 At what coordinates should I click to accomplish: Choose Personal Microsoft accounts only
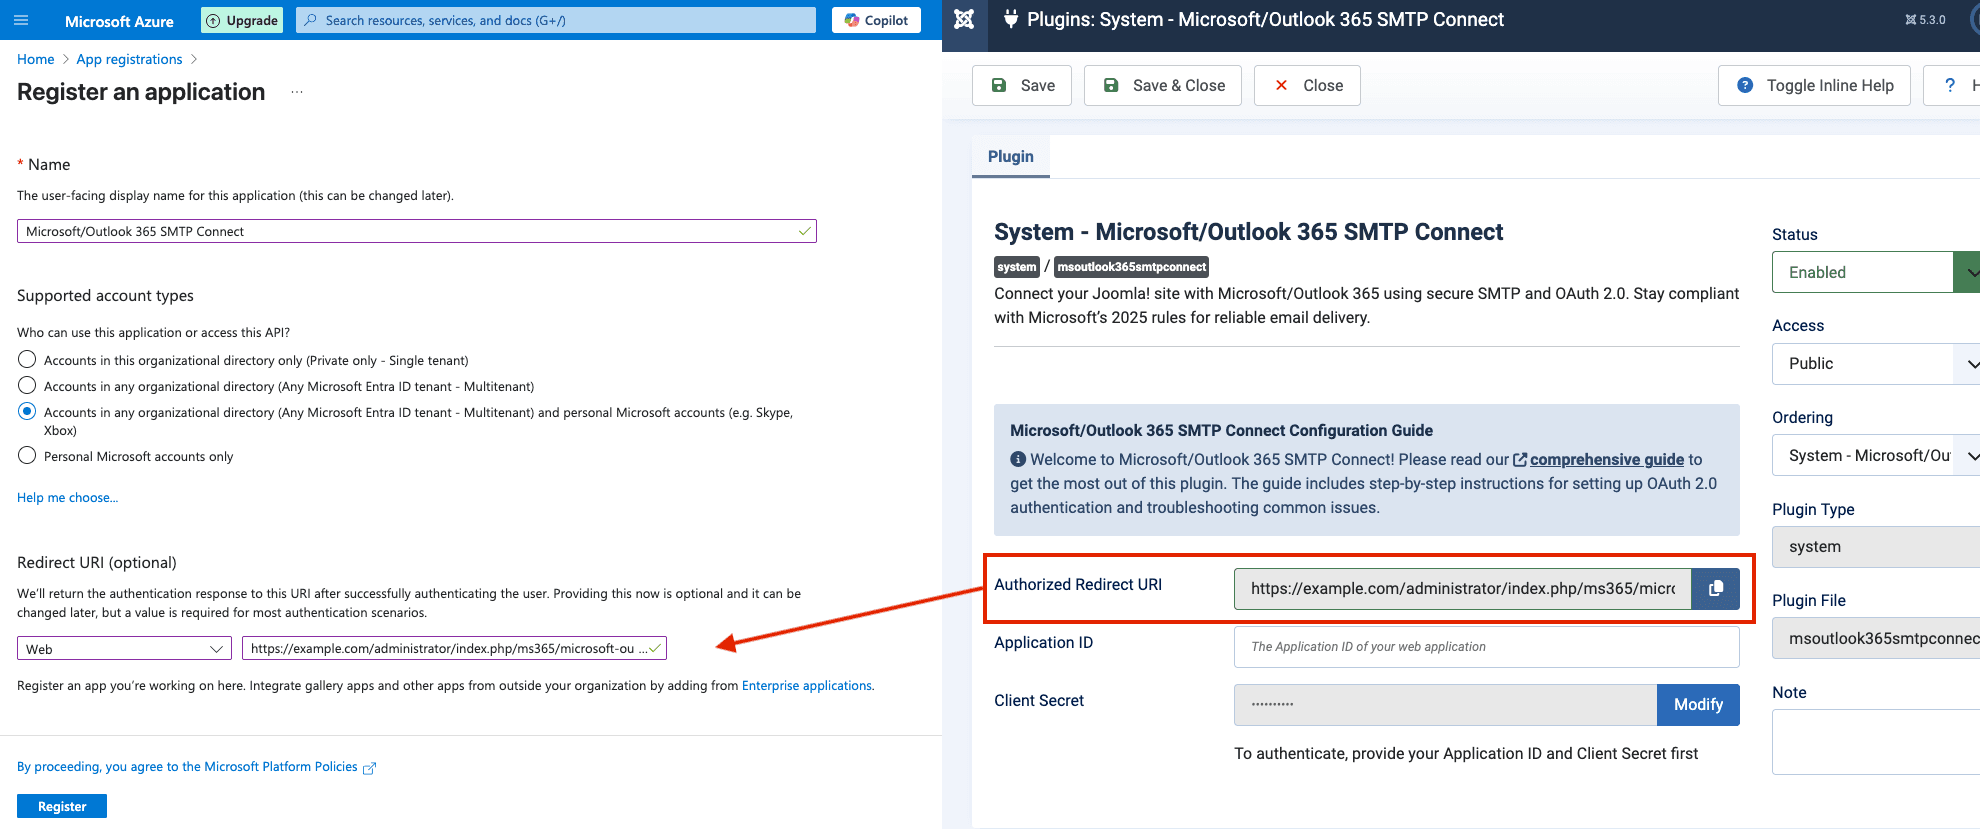27,456
